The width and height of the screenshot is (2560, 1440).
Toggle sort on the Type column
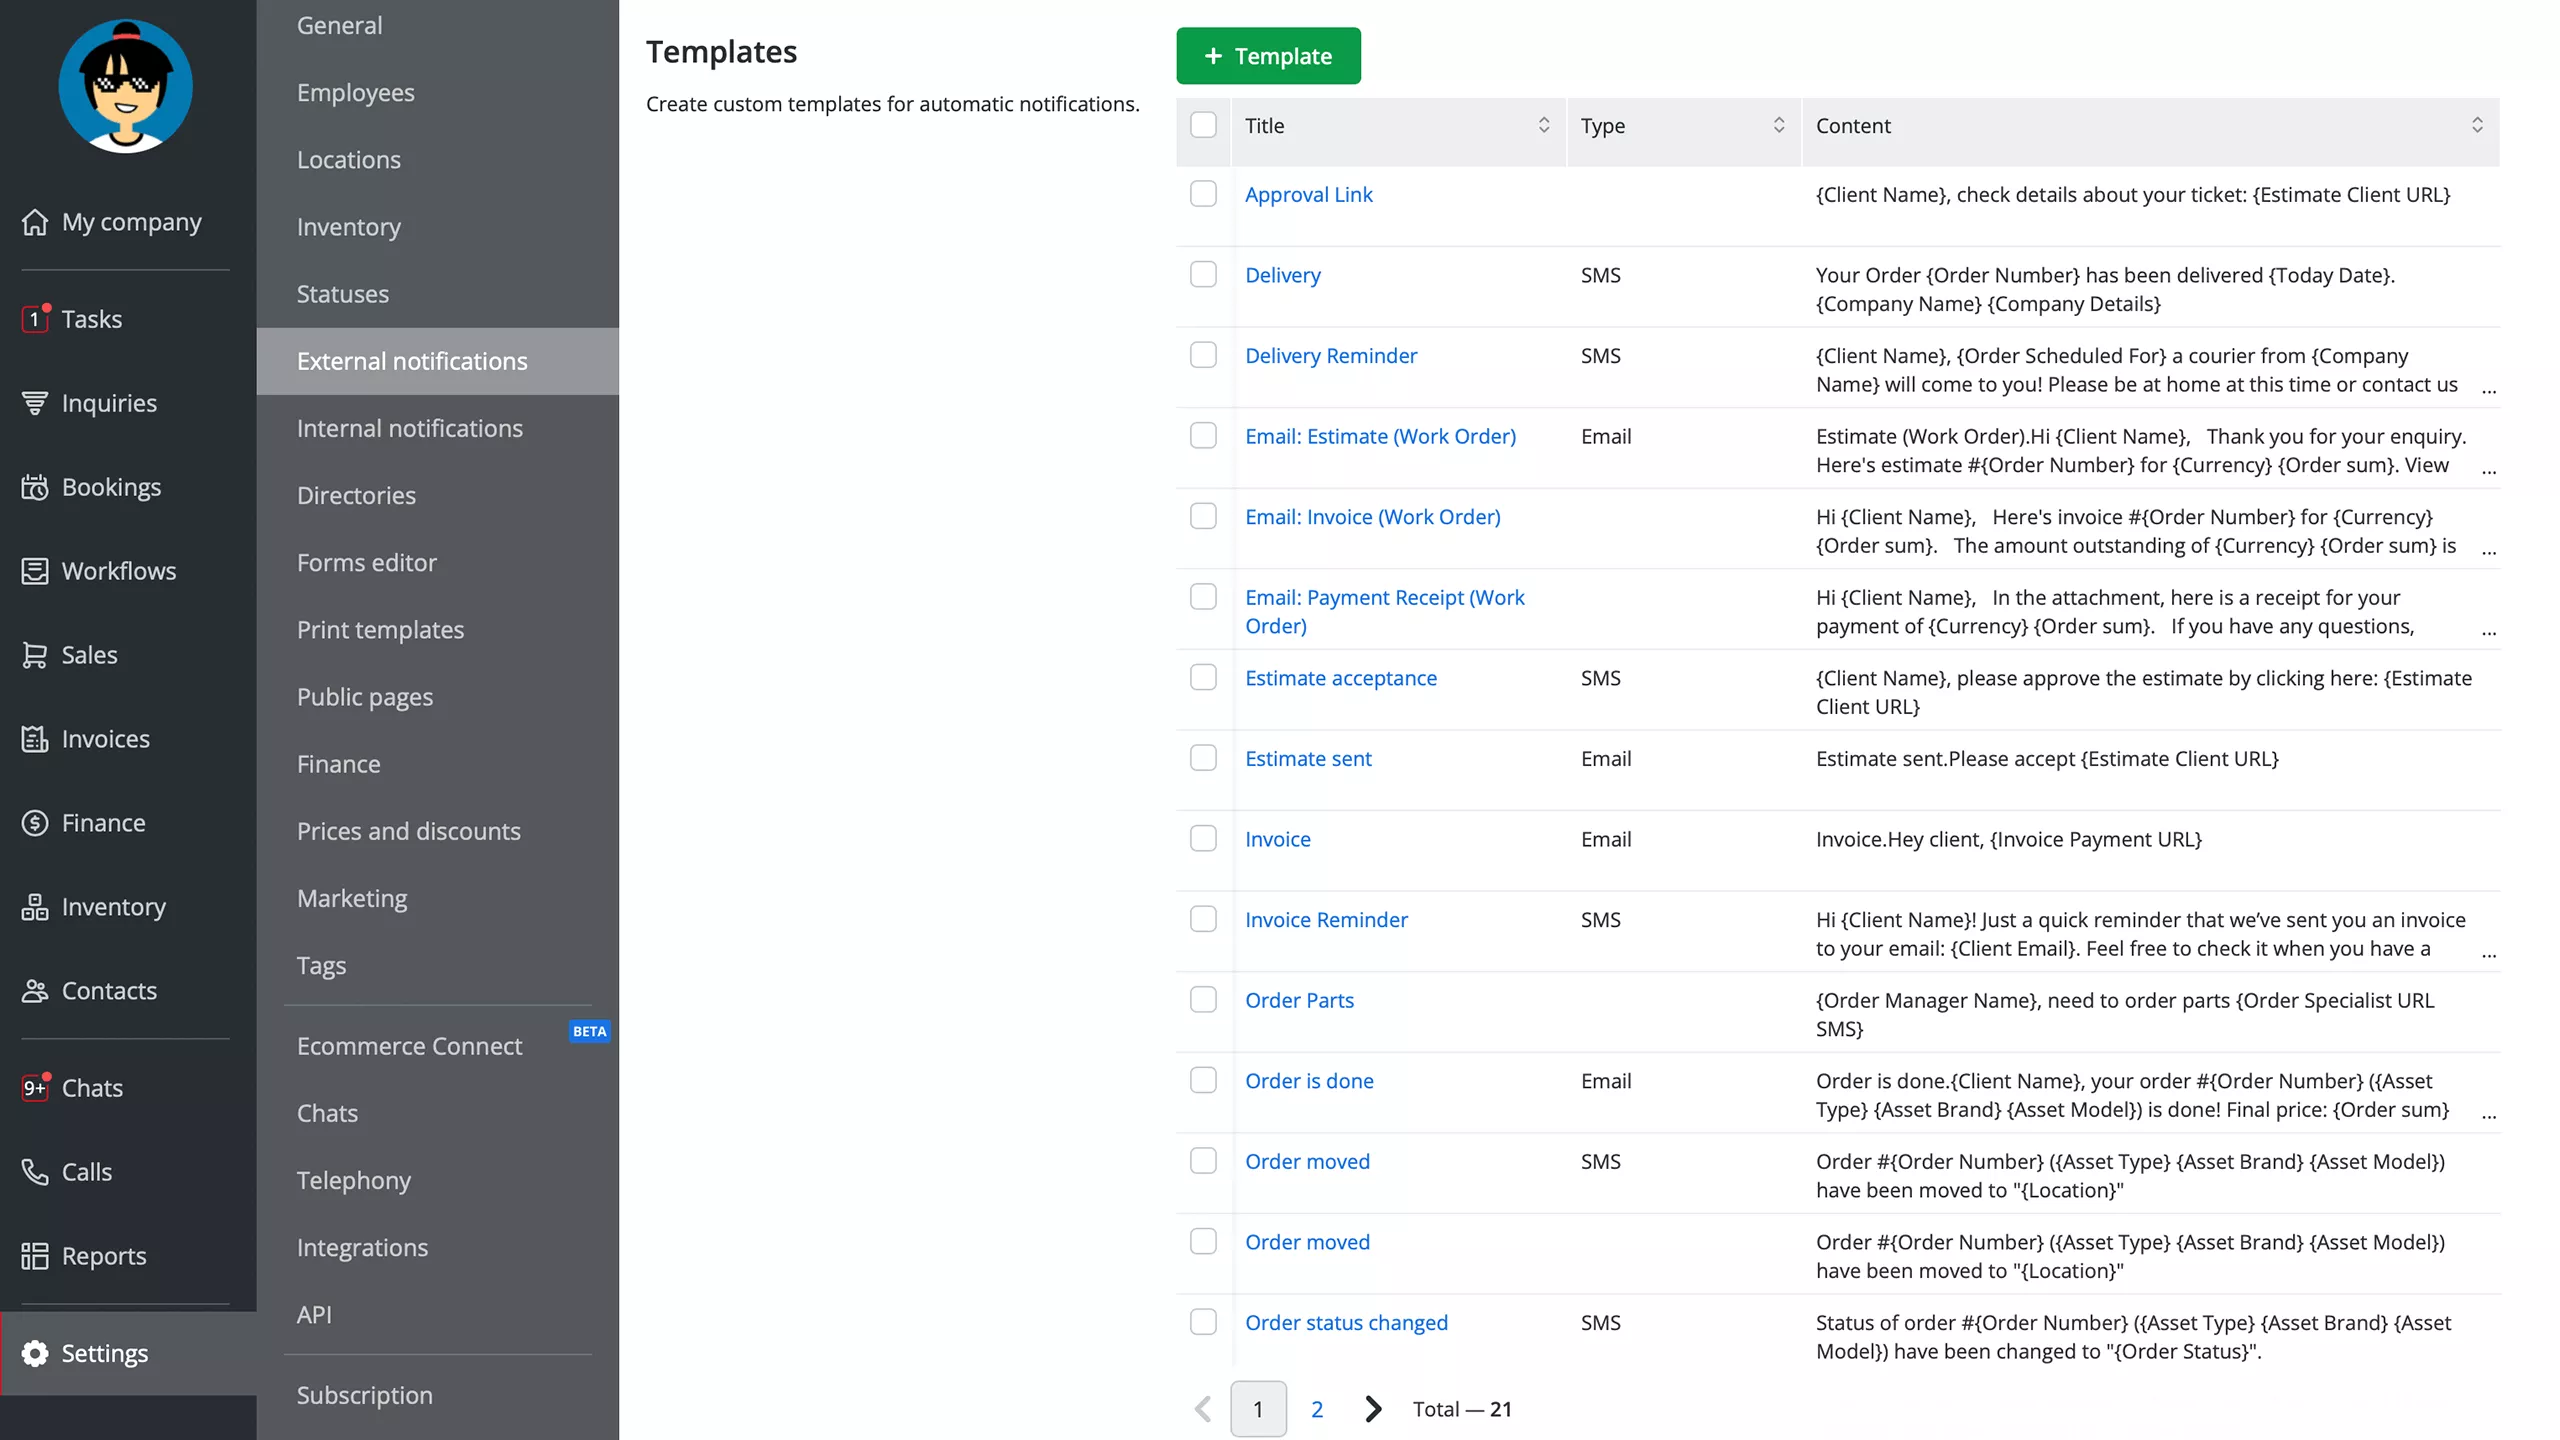(x=1778, y=125)
